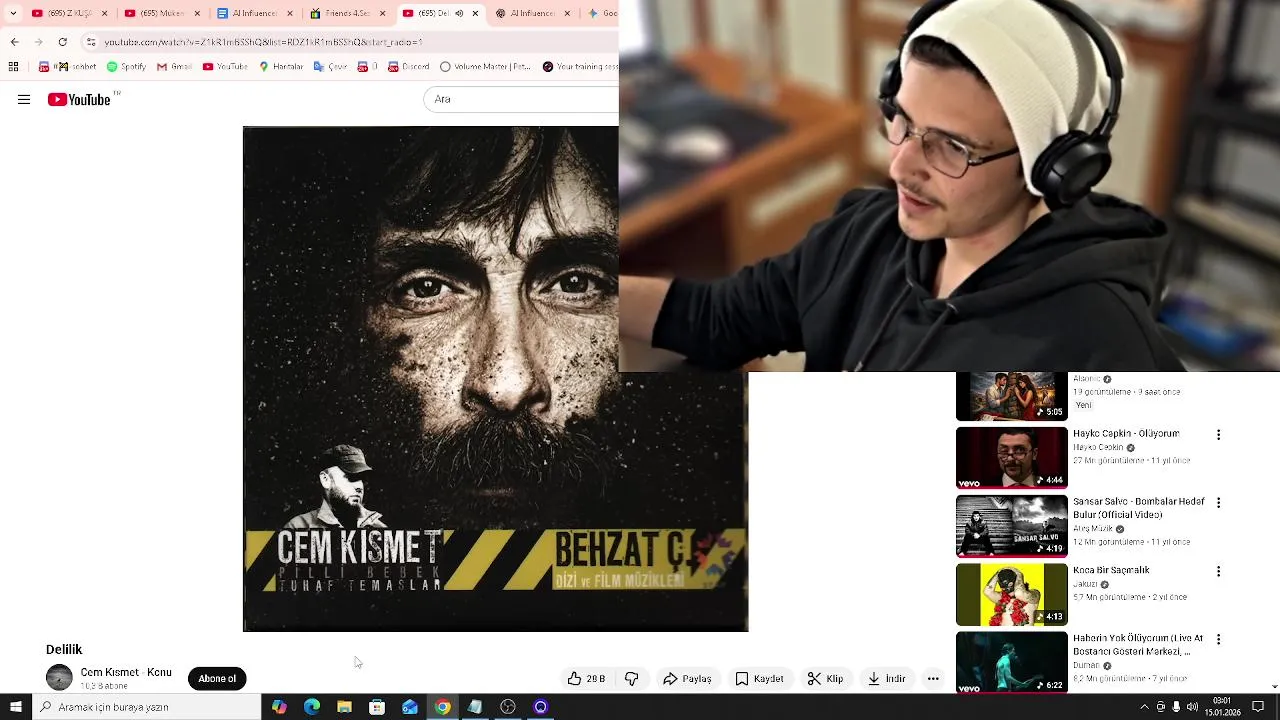Open 'Koca Bir Saçmalık' video title
Screen dimensions: 1280x720
pos(1111,570)
